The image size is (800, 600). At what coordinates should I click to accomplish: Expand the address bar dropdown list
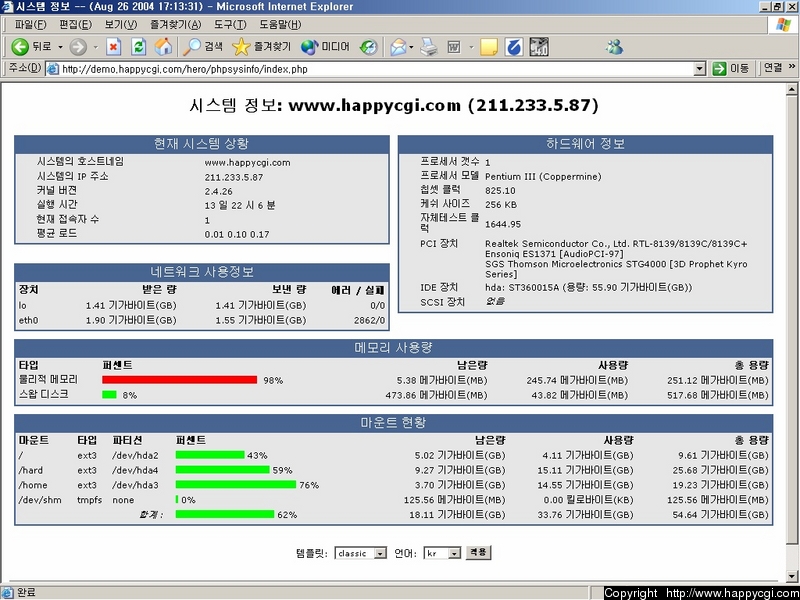coord(699,69)
